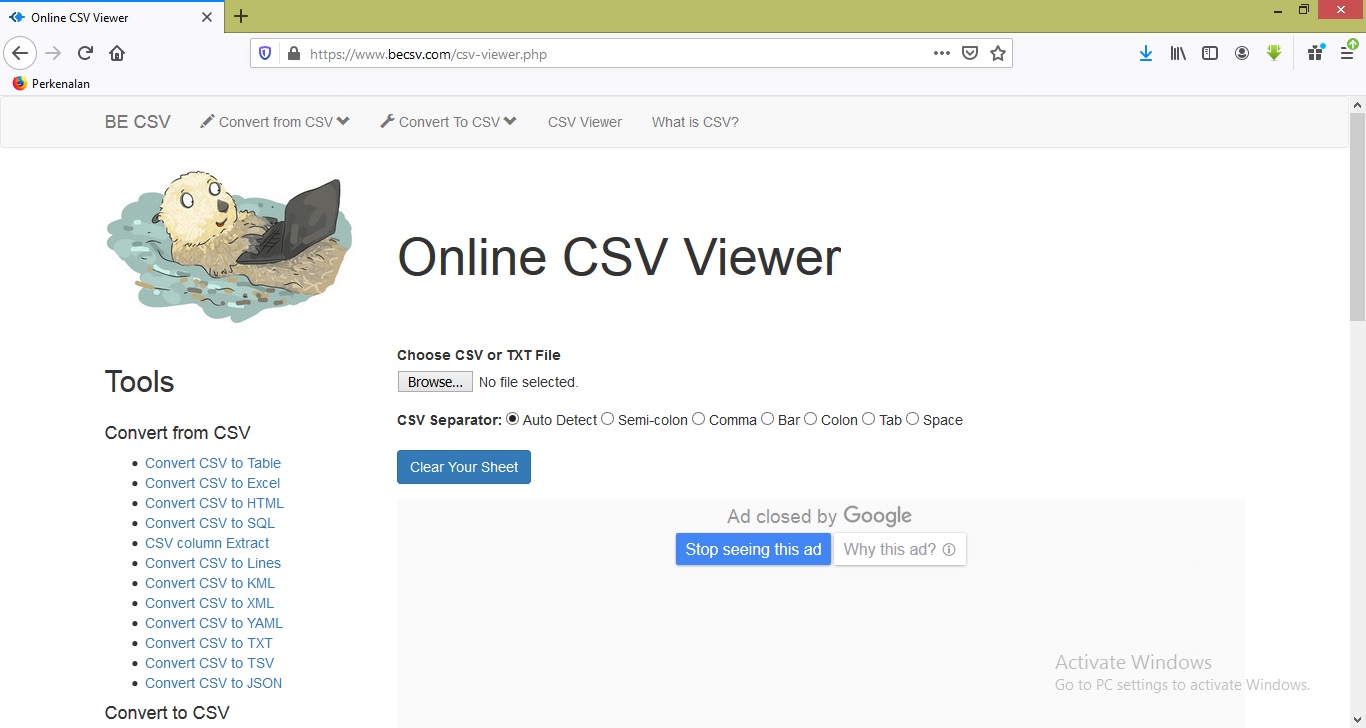Expand the Convert To CSV dropdown

tap(448, 122)
